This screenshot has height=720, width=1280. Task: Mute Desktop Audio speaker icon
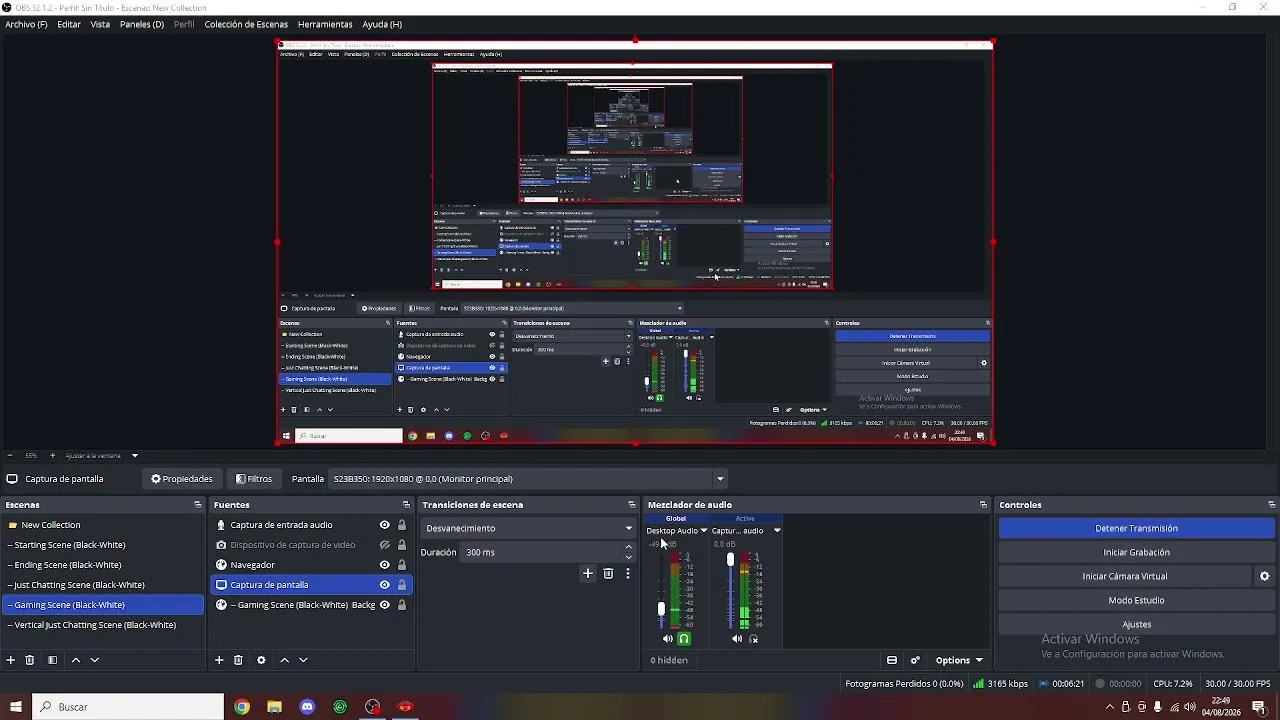pyautogui.click(x=668, y=639)
